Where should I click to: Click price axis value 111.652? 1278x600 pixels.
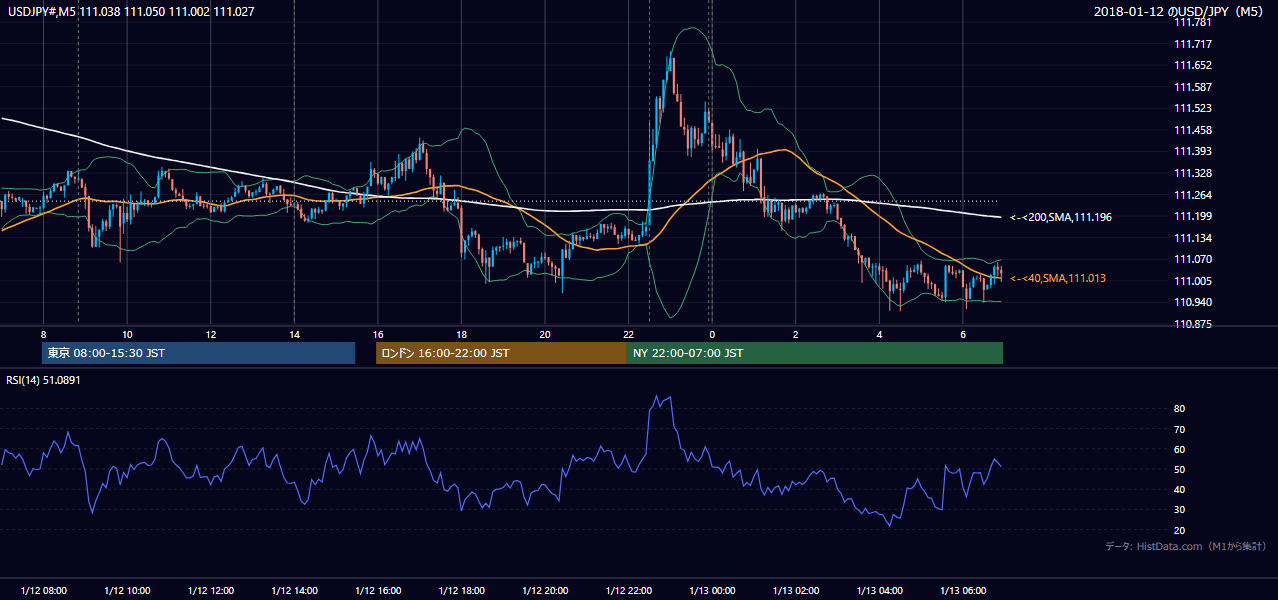[x=1192, y=65]
